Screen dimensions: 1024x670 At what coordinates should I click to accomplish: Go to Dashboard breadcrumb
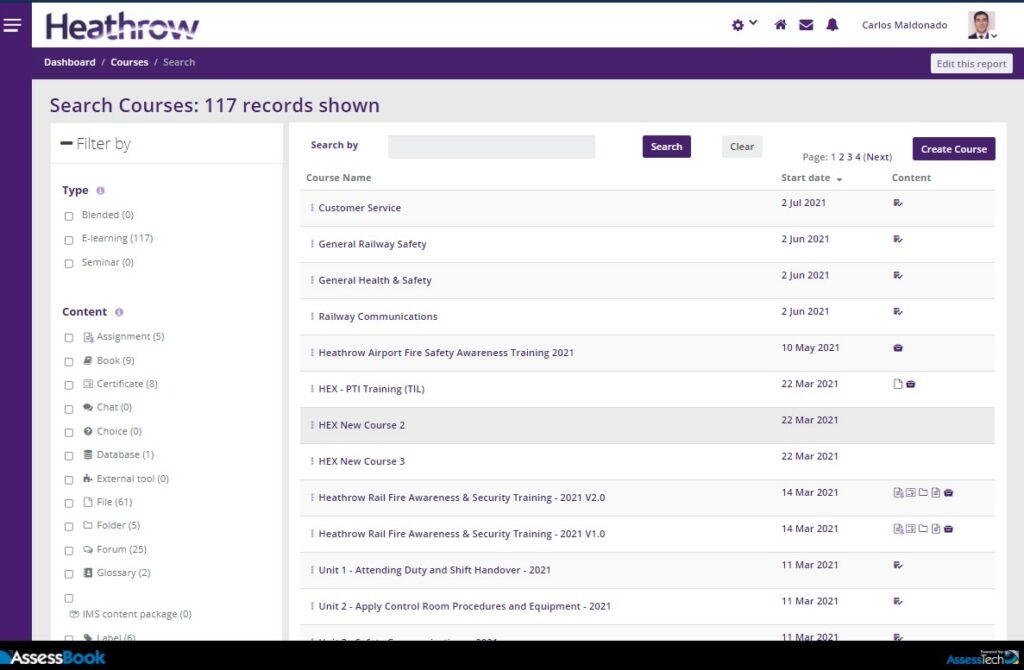[x=69, y=62]
